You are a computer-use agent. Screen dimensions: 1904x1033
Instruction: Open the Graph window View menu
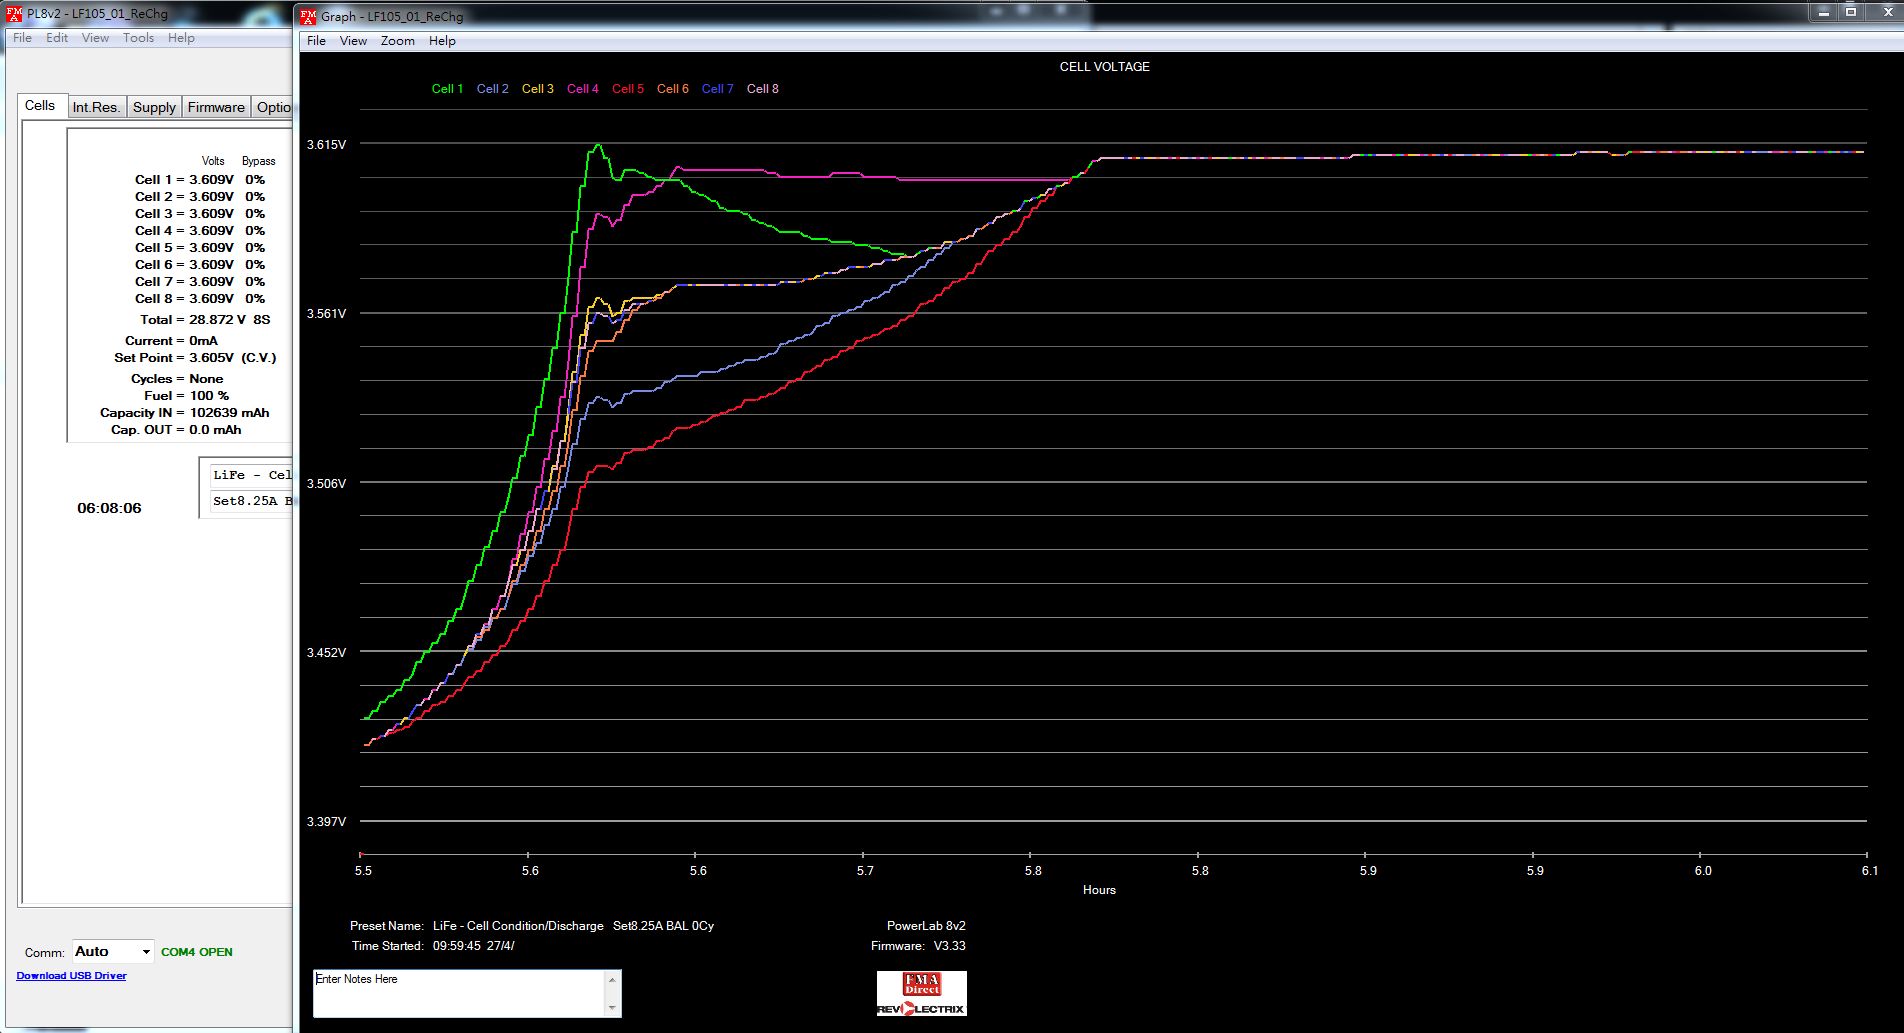coord(353,41)
